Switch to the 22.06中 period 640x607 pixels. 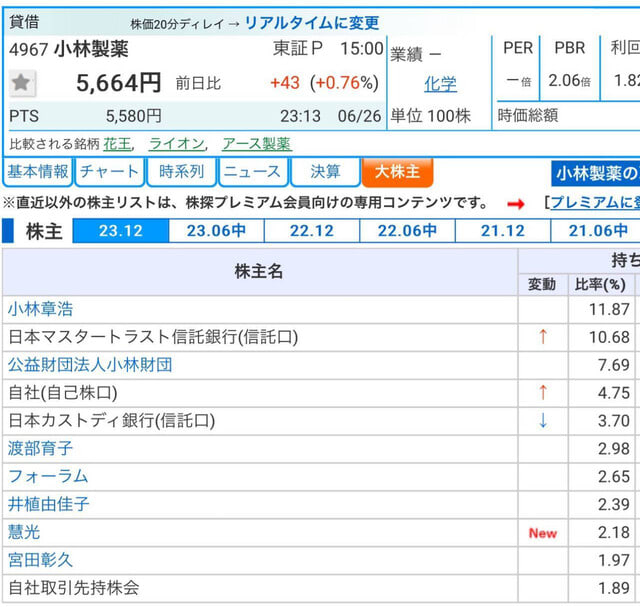[x=407, y=231]
